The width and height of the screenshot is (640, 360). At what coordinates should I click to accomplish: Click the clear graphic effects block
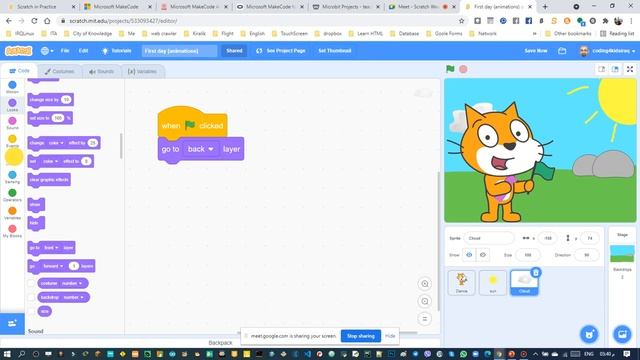click(x=49, y=180)
